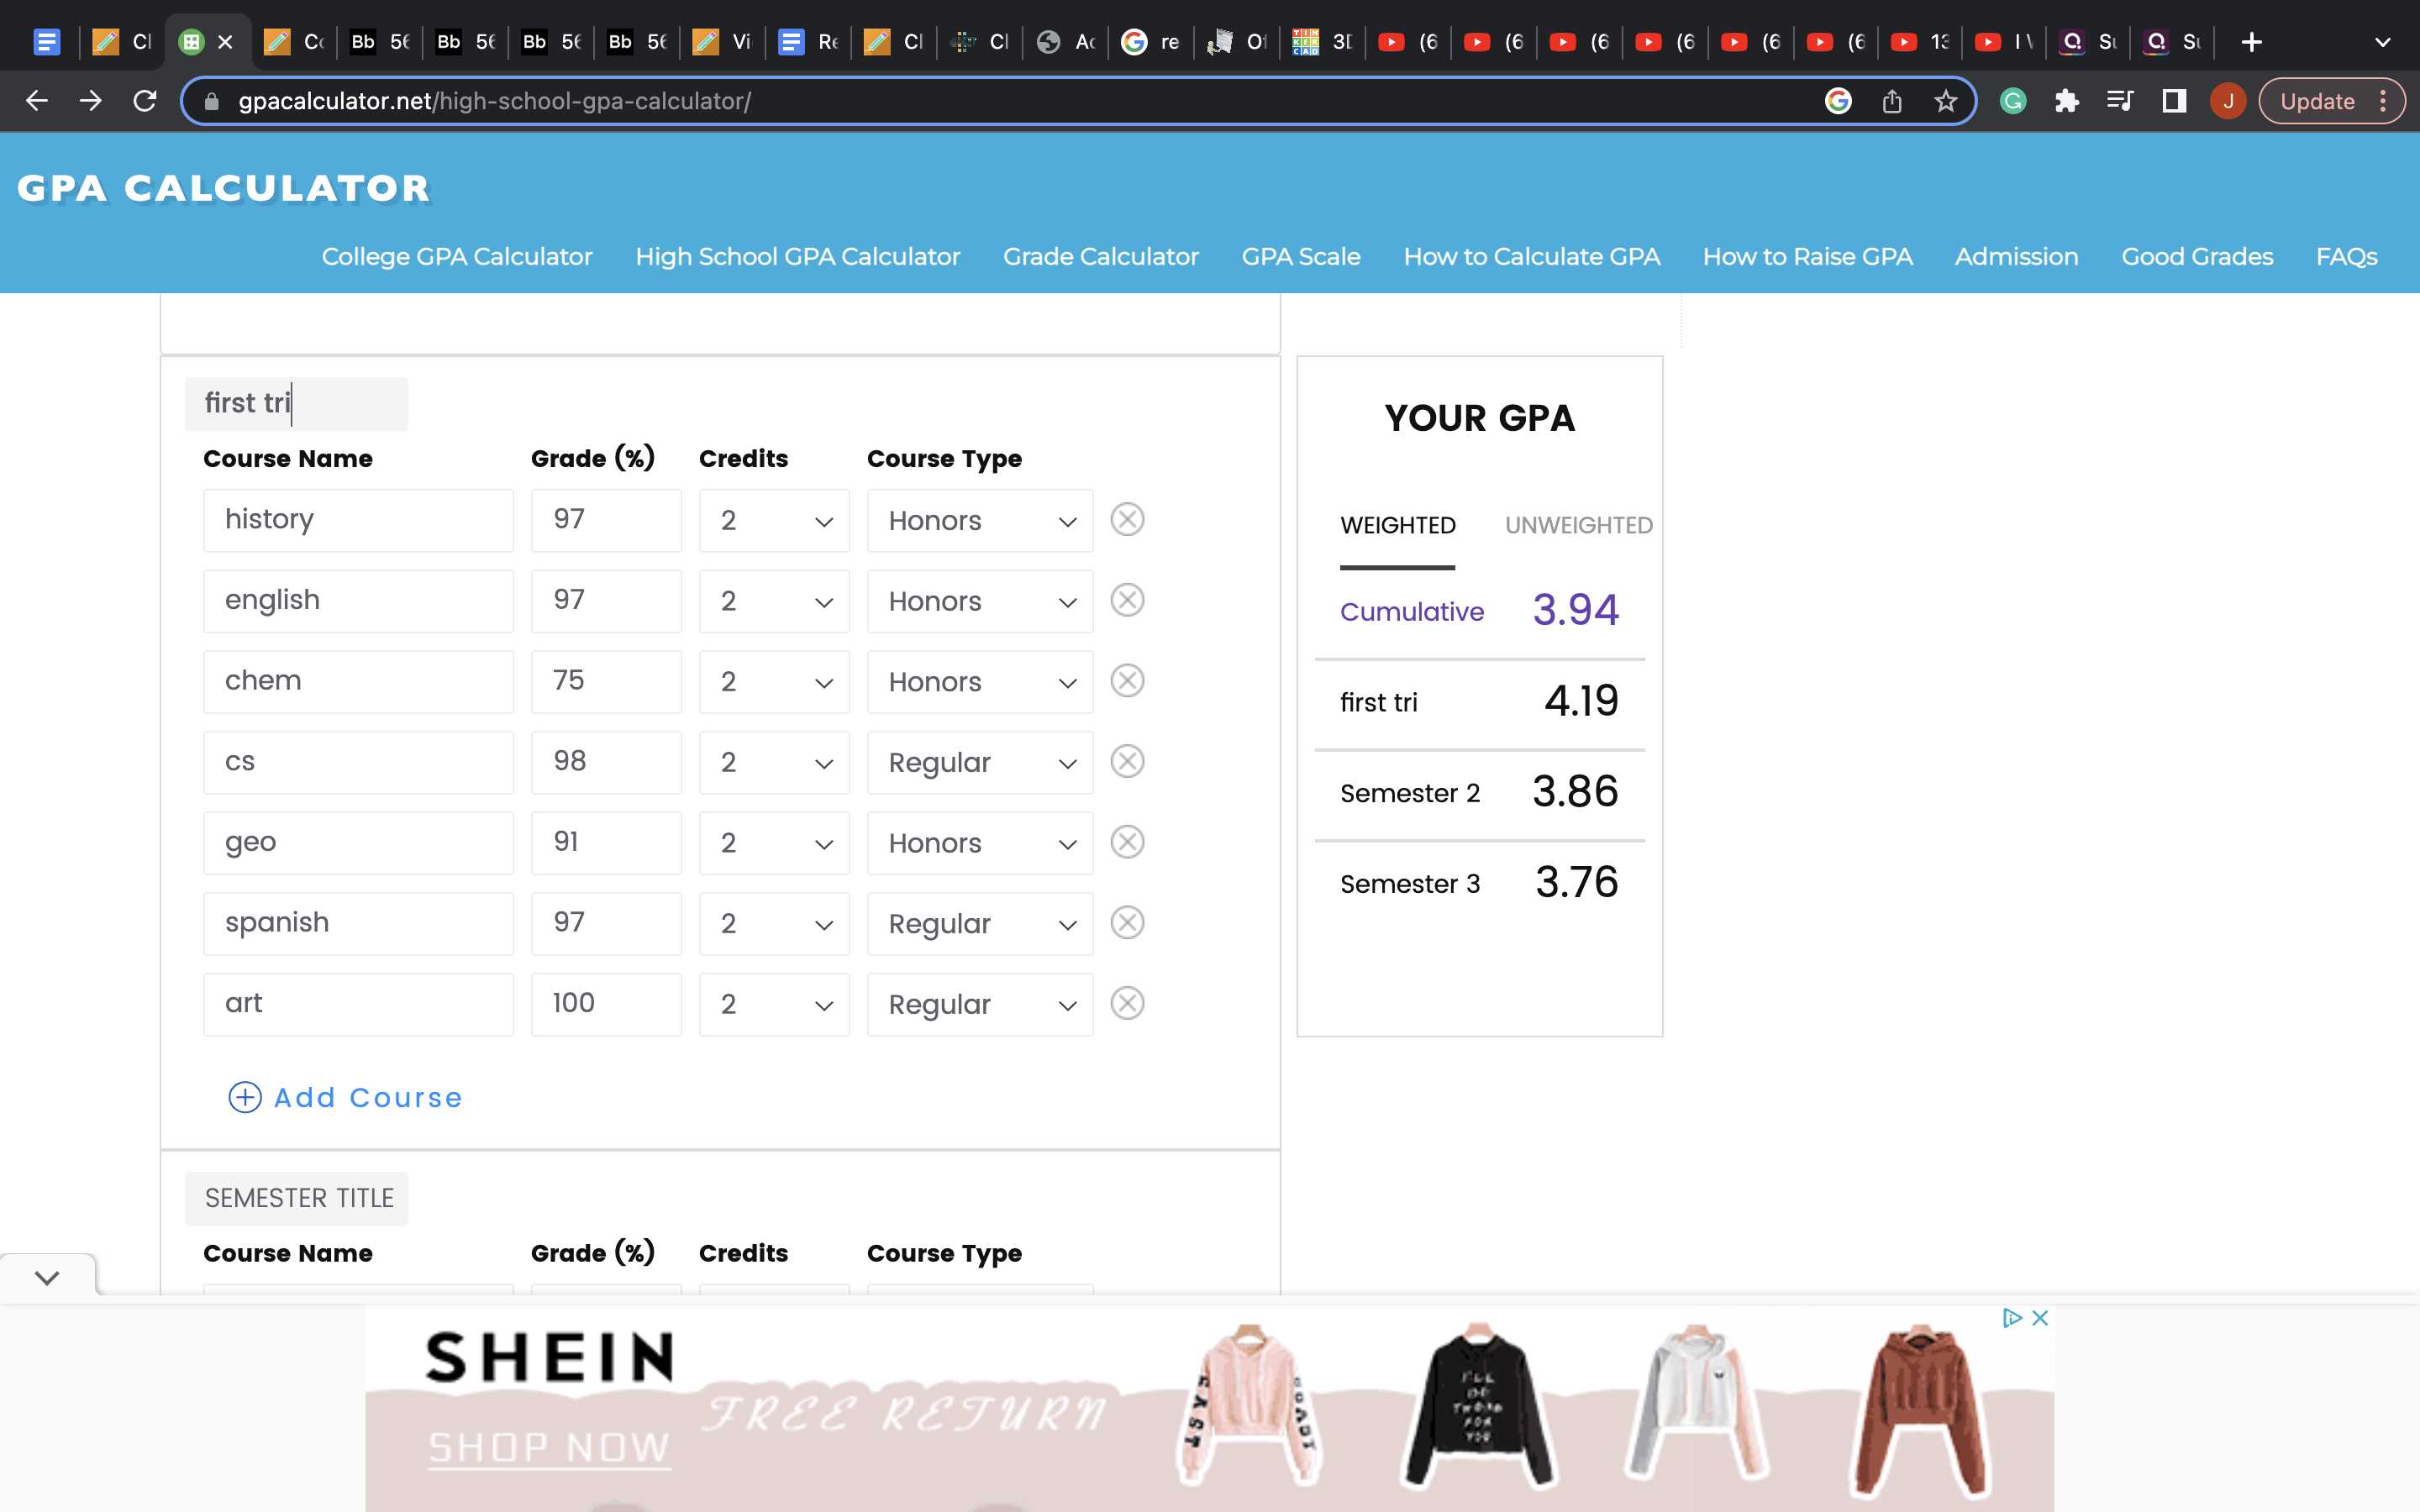Viewport: 2420px width, 1512px height.
Task: Delete the chem course row
Action: [x=1127, y=681]
